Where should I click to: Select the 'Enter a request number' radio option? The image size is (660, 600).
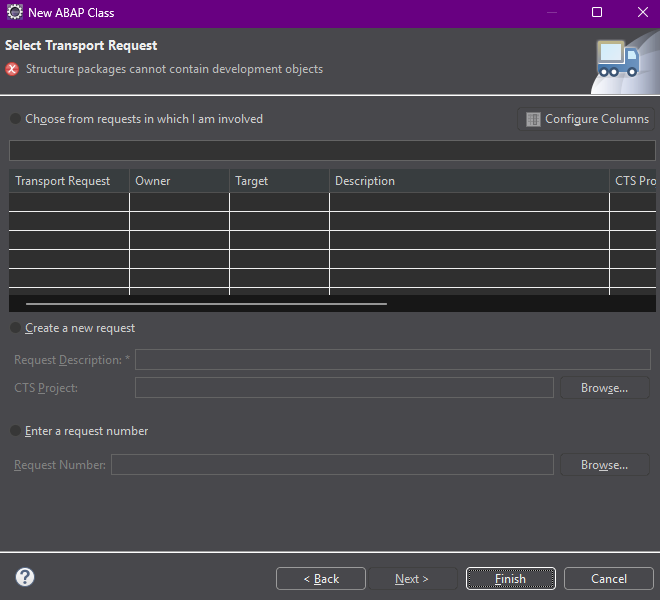tap(79, 431)
